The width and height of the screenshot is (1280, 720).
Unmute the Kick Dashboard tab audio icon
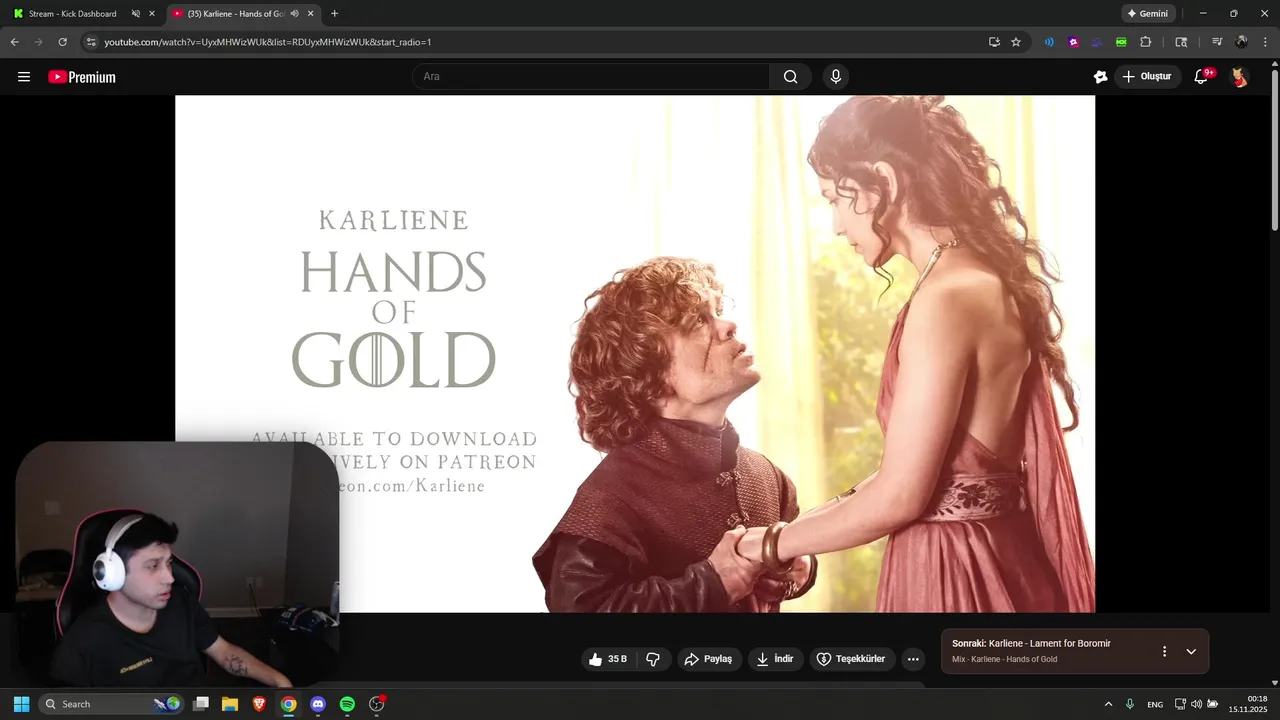point(135,14)
